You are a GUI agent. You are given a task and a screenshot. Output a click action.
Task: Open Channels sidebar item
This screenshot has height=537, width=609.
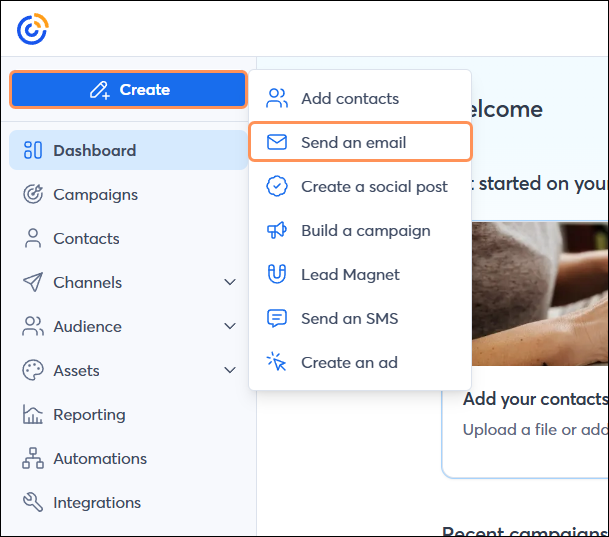point(129,282)
